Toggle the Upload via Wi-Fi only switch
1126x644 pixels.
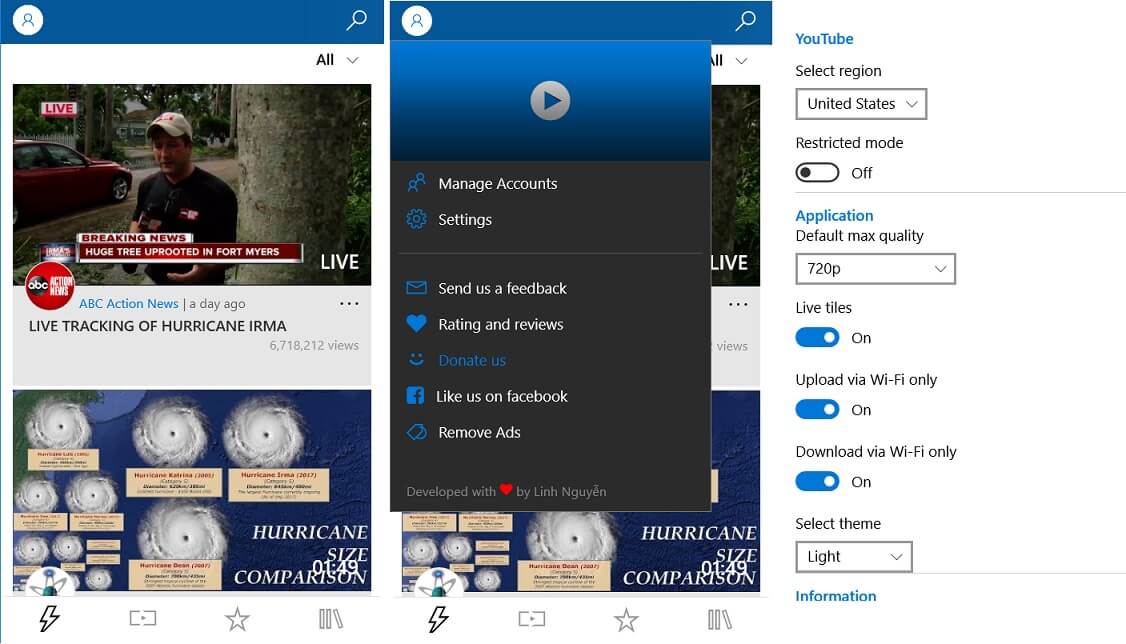click(817, 409)
